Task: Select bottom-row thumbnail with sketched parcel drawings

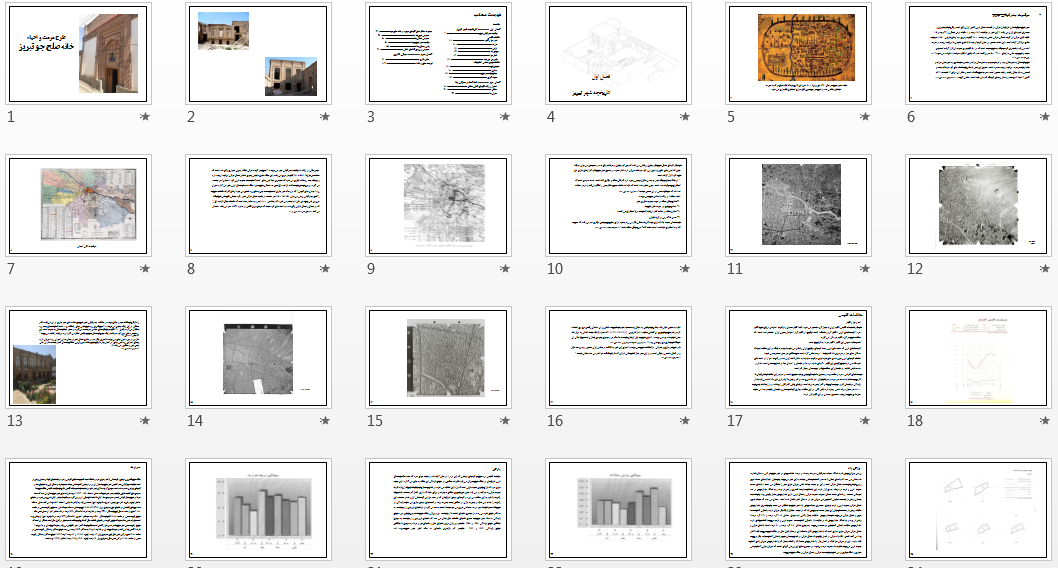Action: point(978,509)
